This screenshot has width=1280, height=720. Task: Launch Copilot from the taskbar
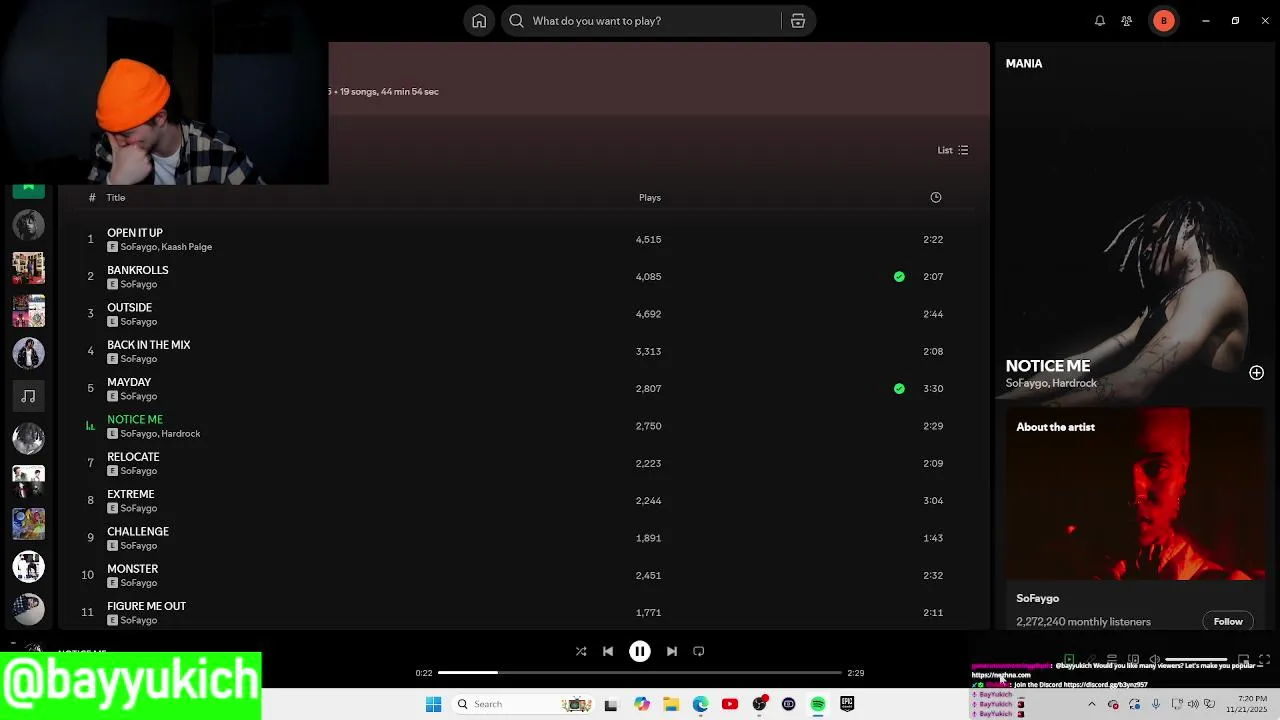[x=642, y=704]
